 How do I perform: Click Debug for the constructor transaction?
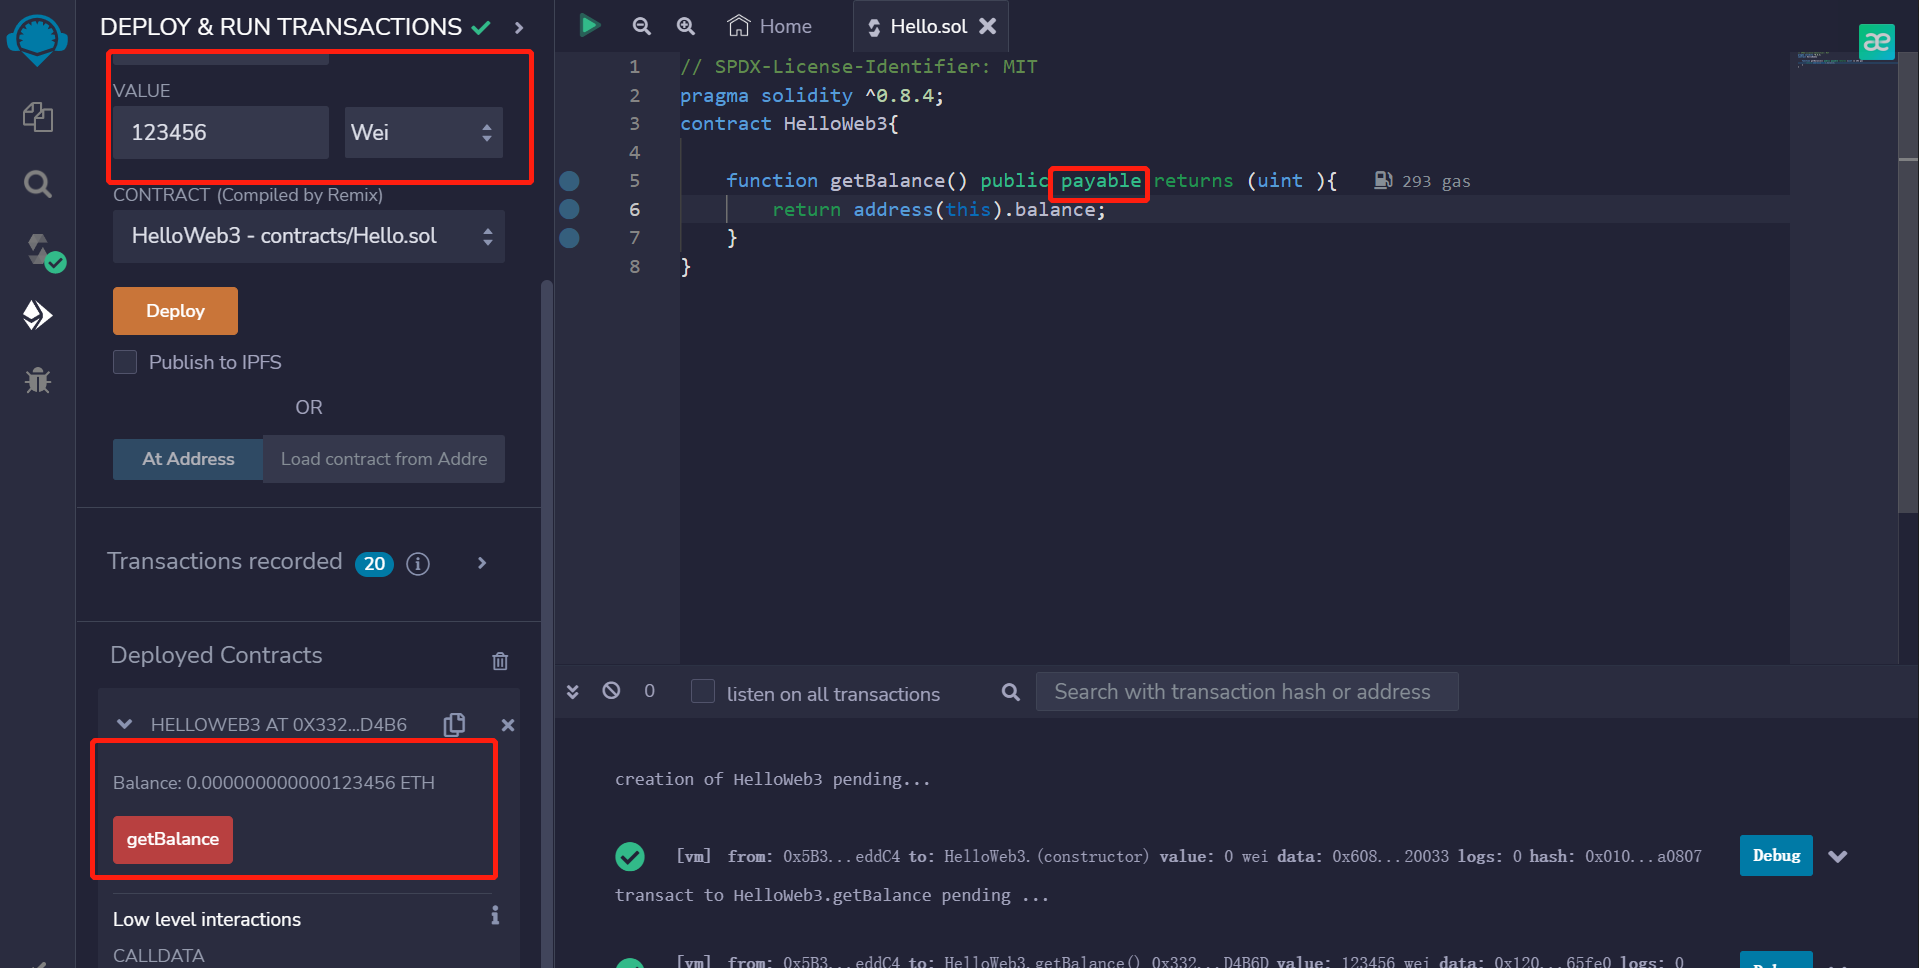(1776, 856)
